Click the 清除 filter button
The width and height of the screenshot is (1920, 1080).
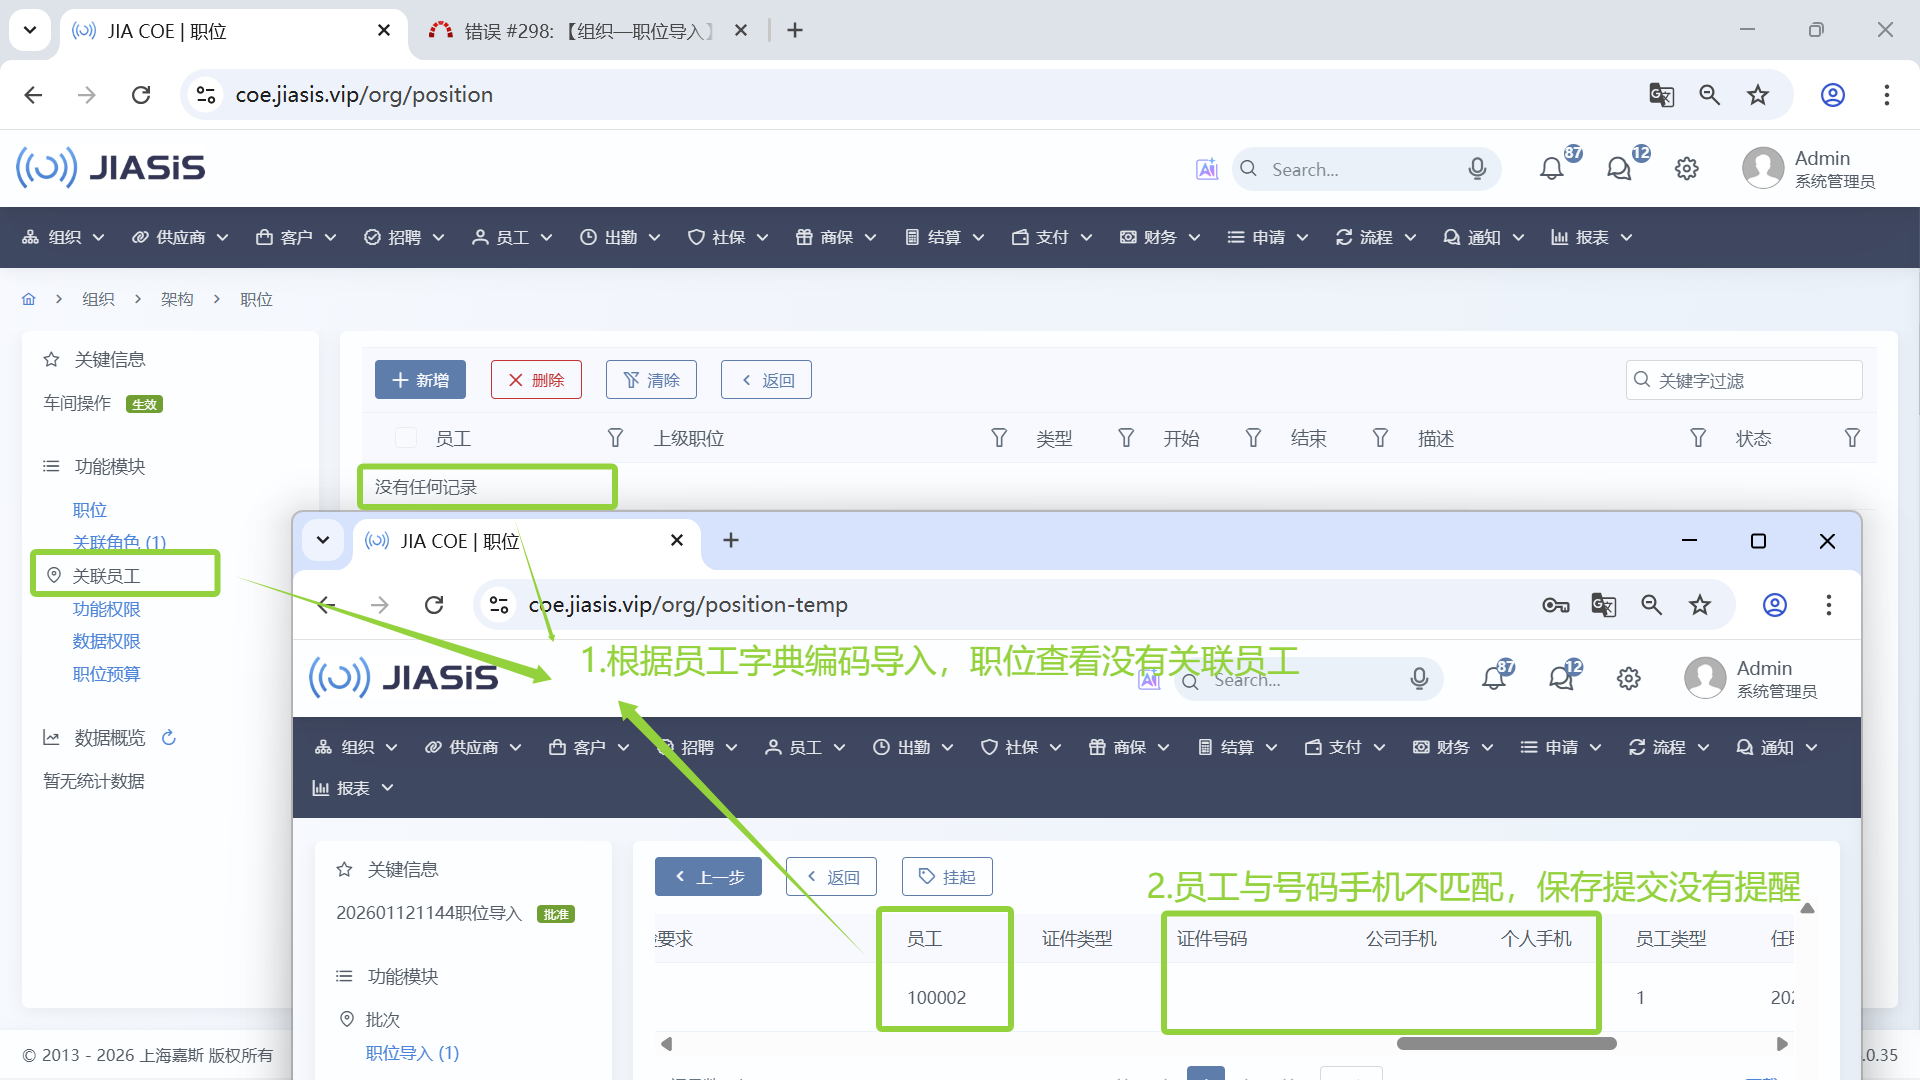coord(651,380)
